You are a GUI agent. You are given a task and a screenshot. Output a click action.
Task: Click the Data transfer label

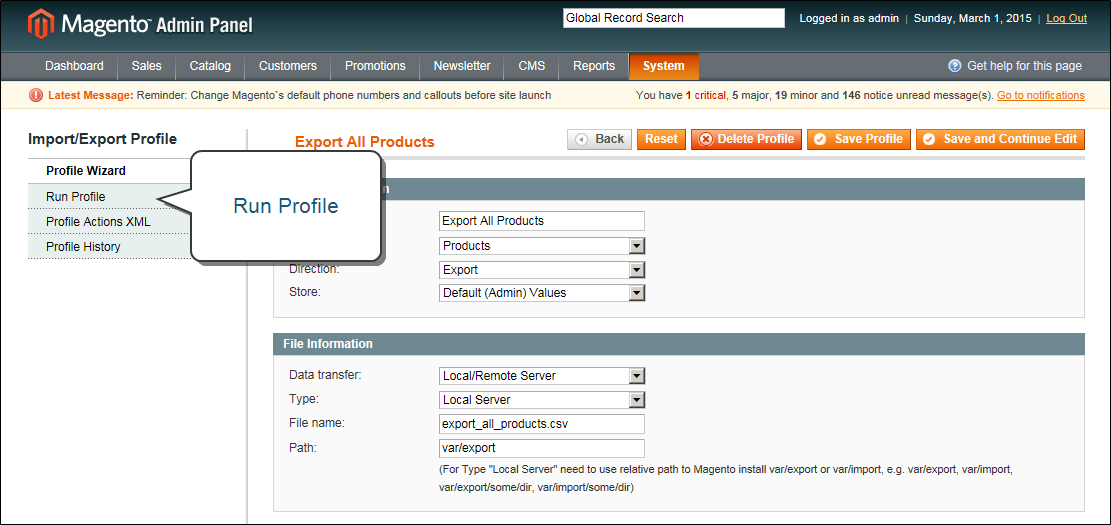point(325,374)
